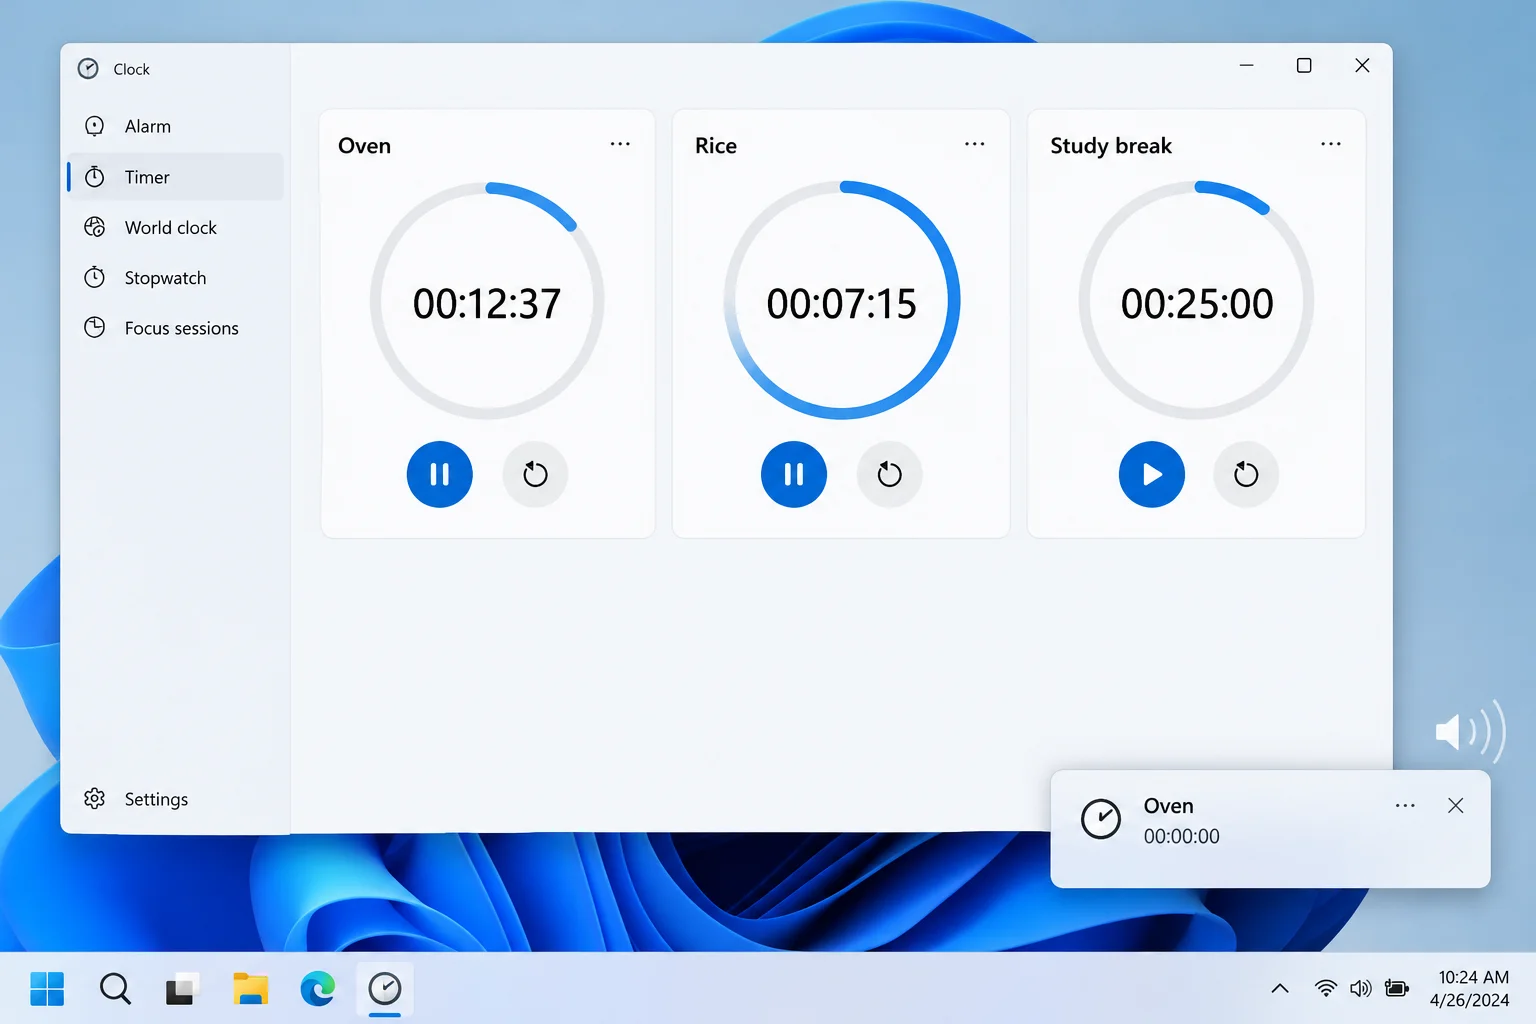Open more options on Oven notification

tap(1405, 806)
